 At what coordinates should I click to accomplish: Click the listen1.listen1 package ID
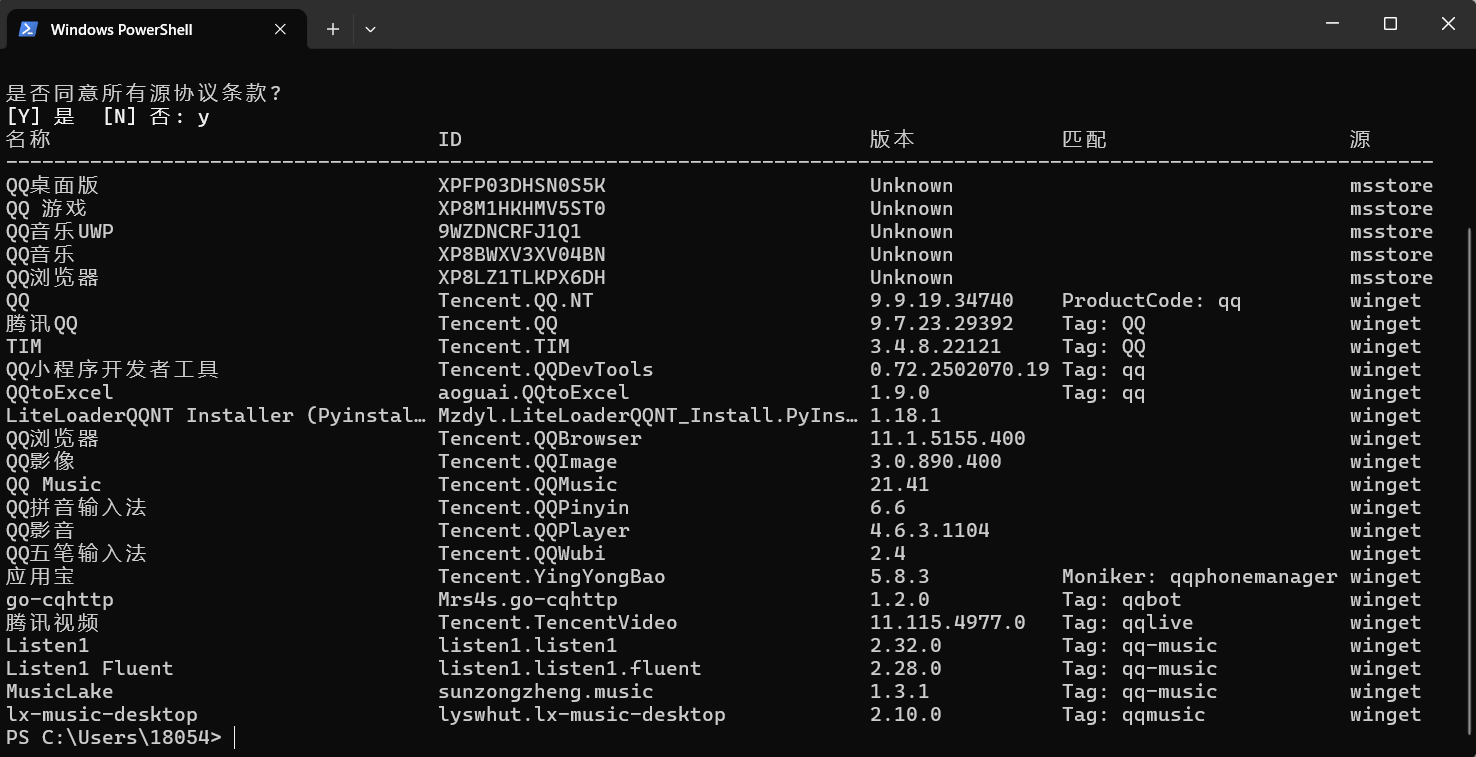point(528,645)
